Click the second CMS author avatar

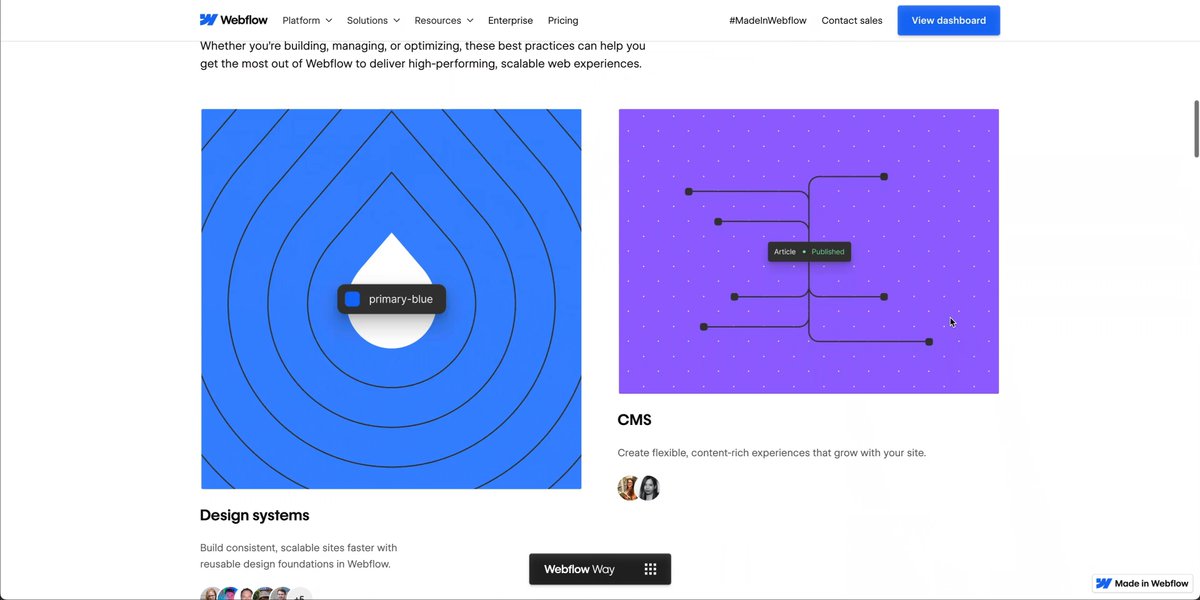click(649, 488)
